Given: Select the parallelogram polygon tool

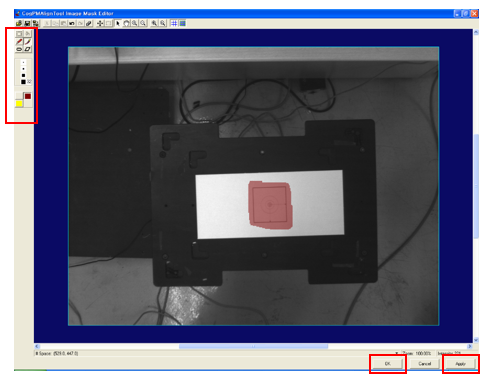Looking at the screenshot, I should [28, 49].
